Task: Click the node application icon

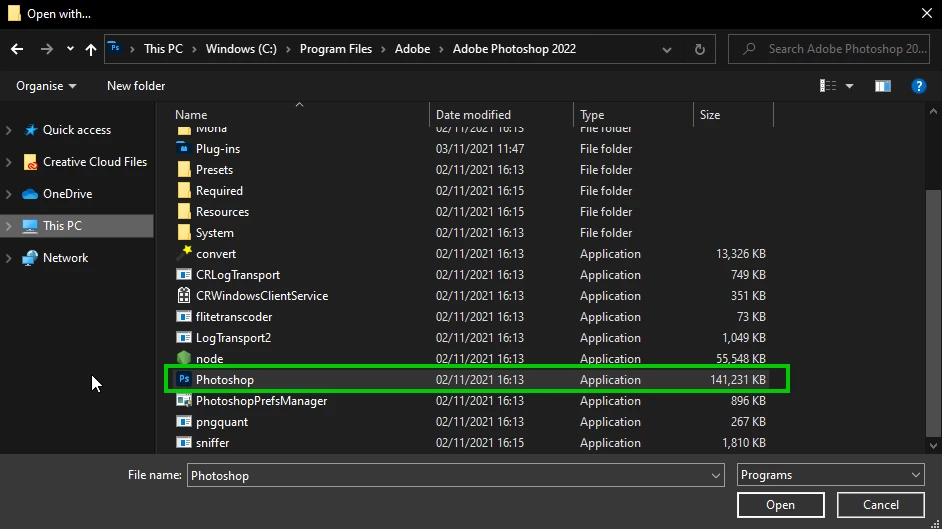Action: pyautogui.click(x=184, y=358)
